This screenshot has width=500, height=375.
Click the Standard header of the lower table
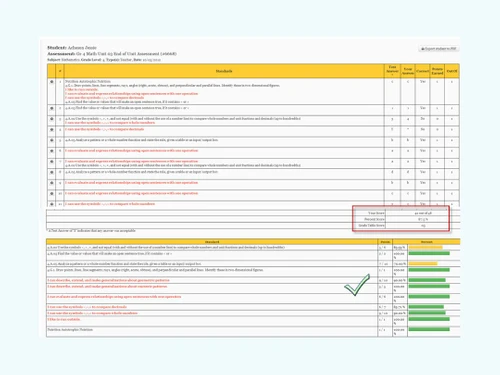pos(212,242)
